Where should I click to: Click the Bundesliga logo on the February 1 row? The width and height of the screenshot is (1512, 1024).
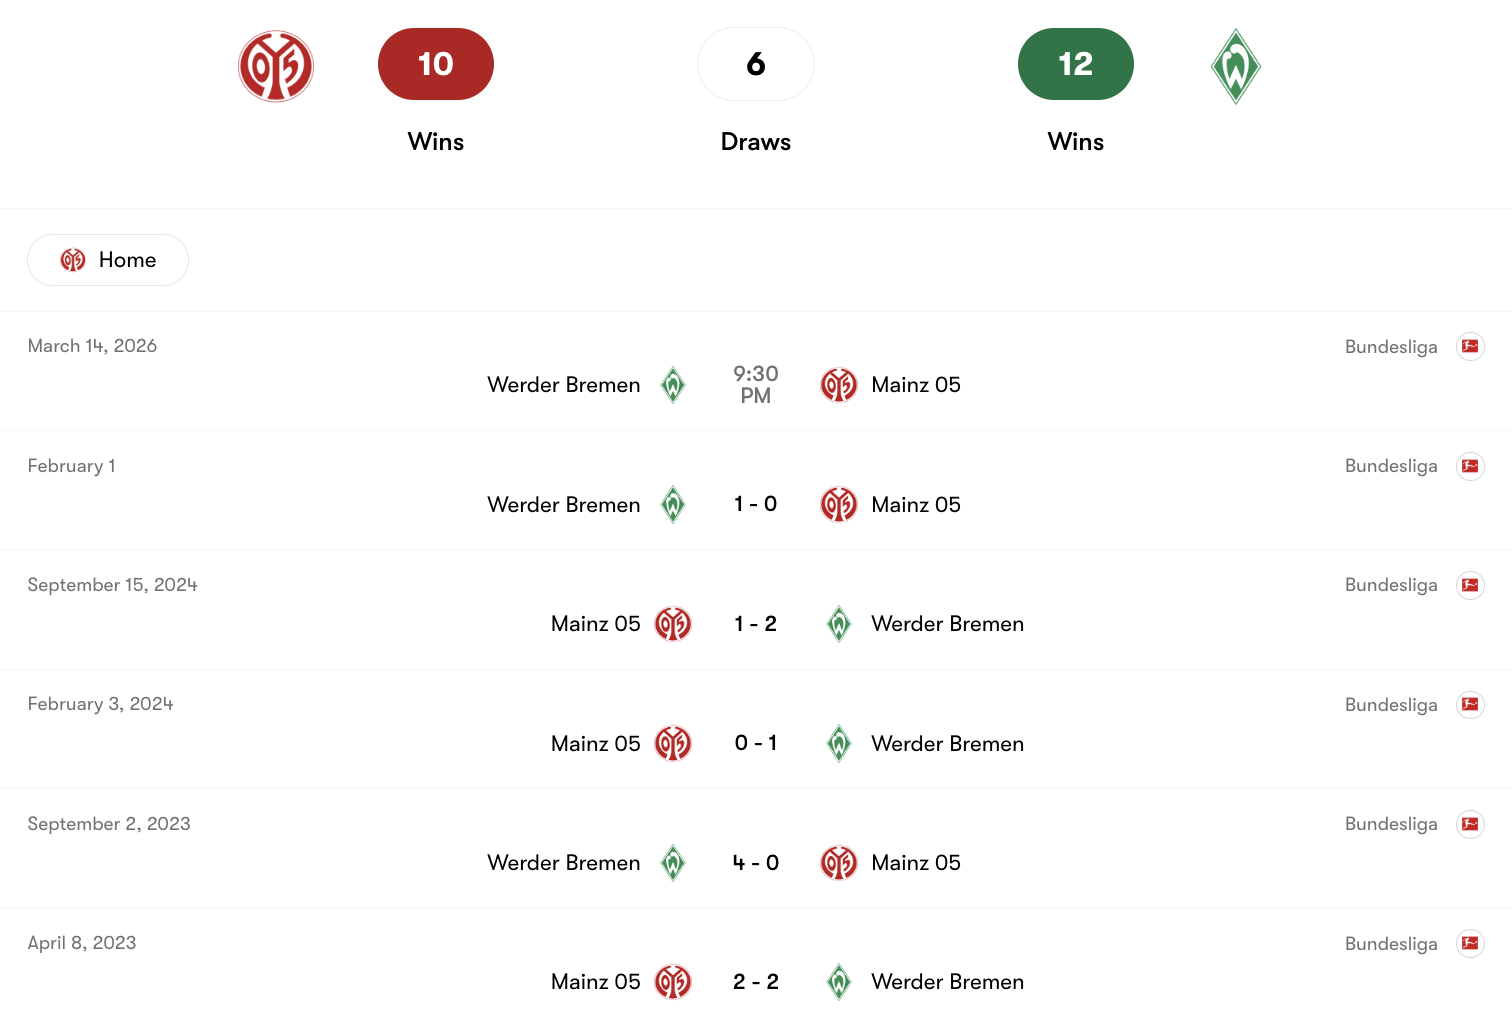pyautogui.click(x=1471, y=466)
